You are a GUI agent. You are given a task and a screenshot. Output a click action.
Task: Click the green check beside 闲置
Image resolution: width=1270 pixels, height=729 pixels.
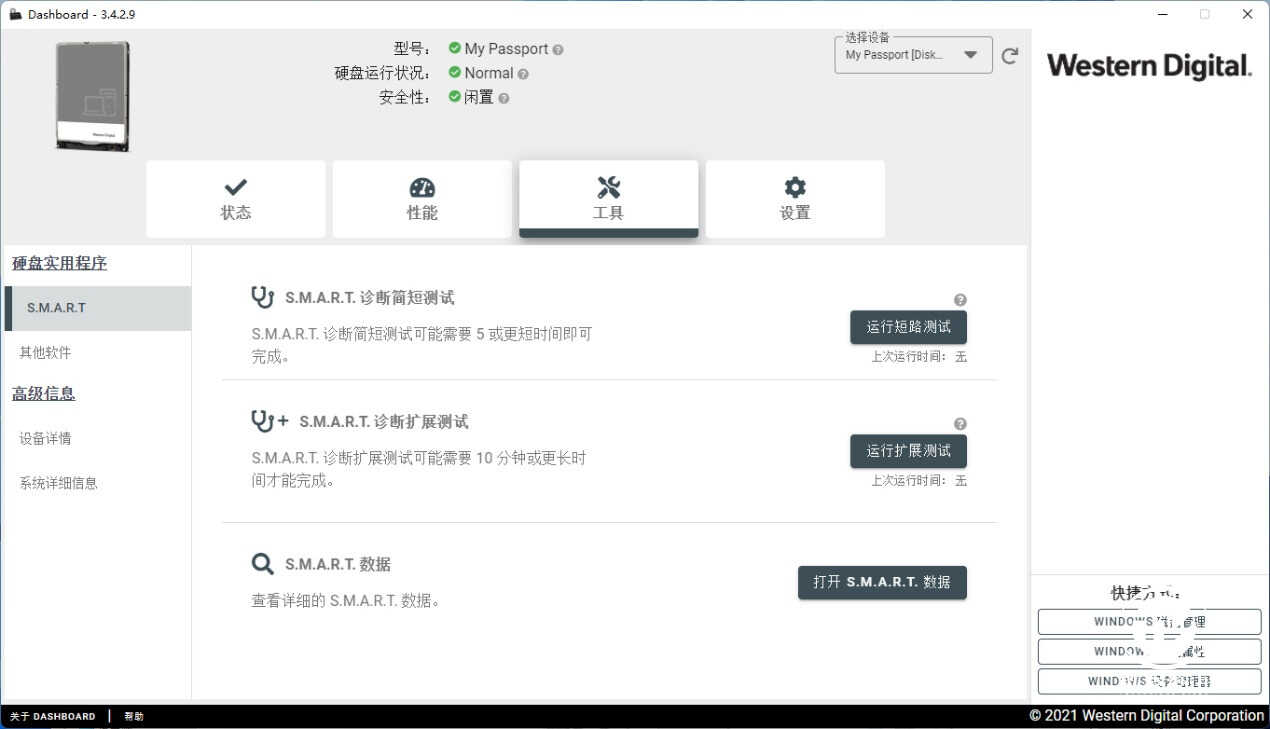[x=455, y=97]
